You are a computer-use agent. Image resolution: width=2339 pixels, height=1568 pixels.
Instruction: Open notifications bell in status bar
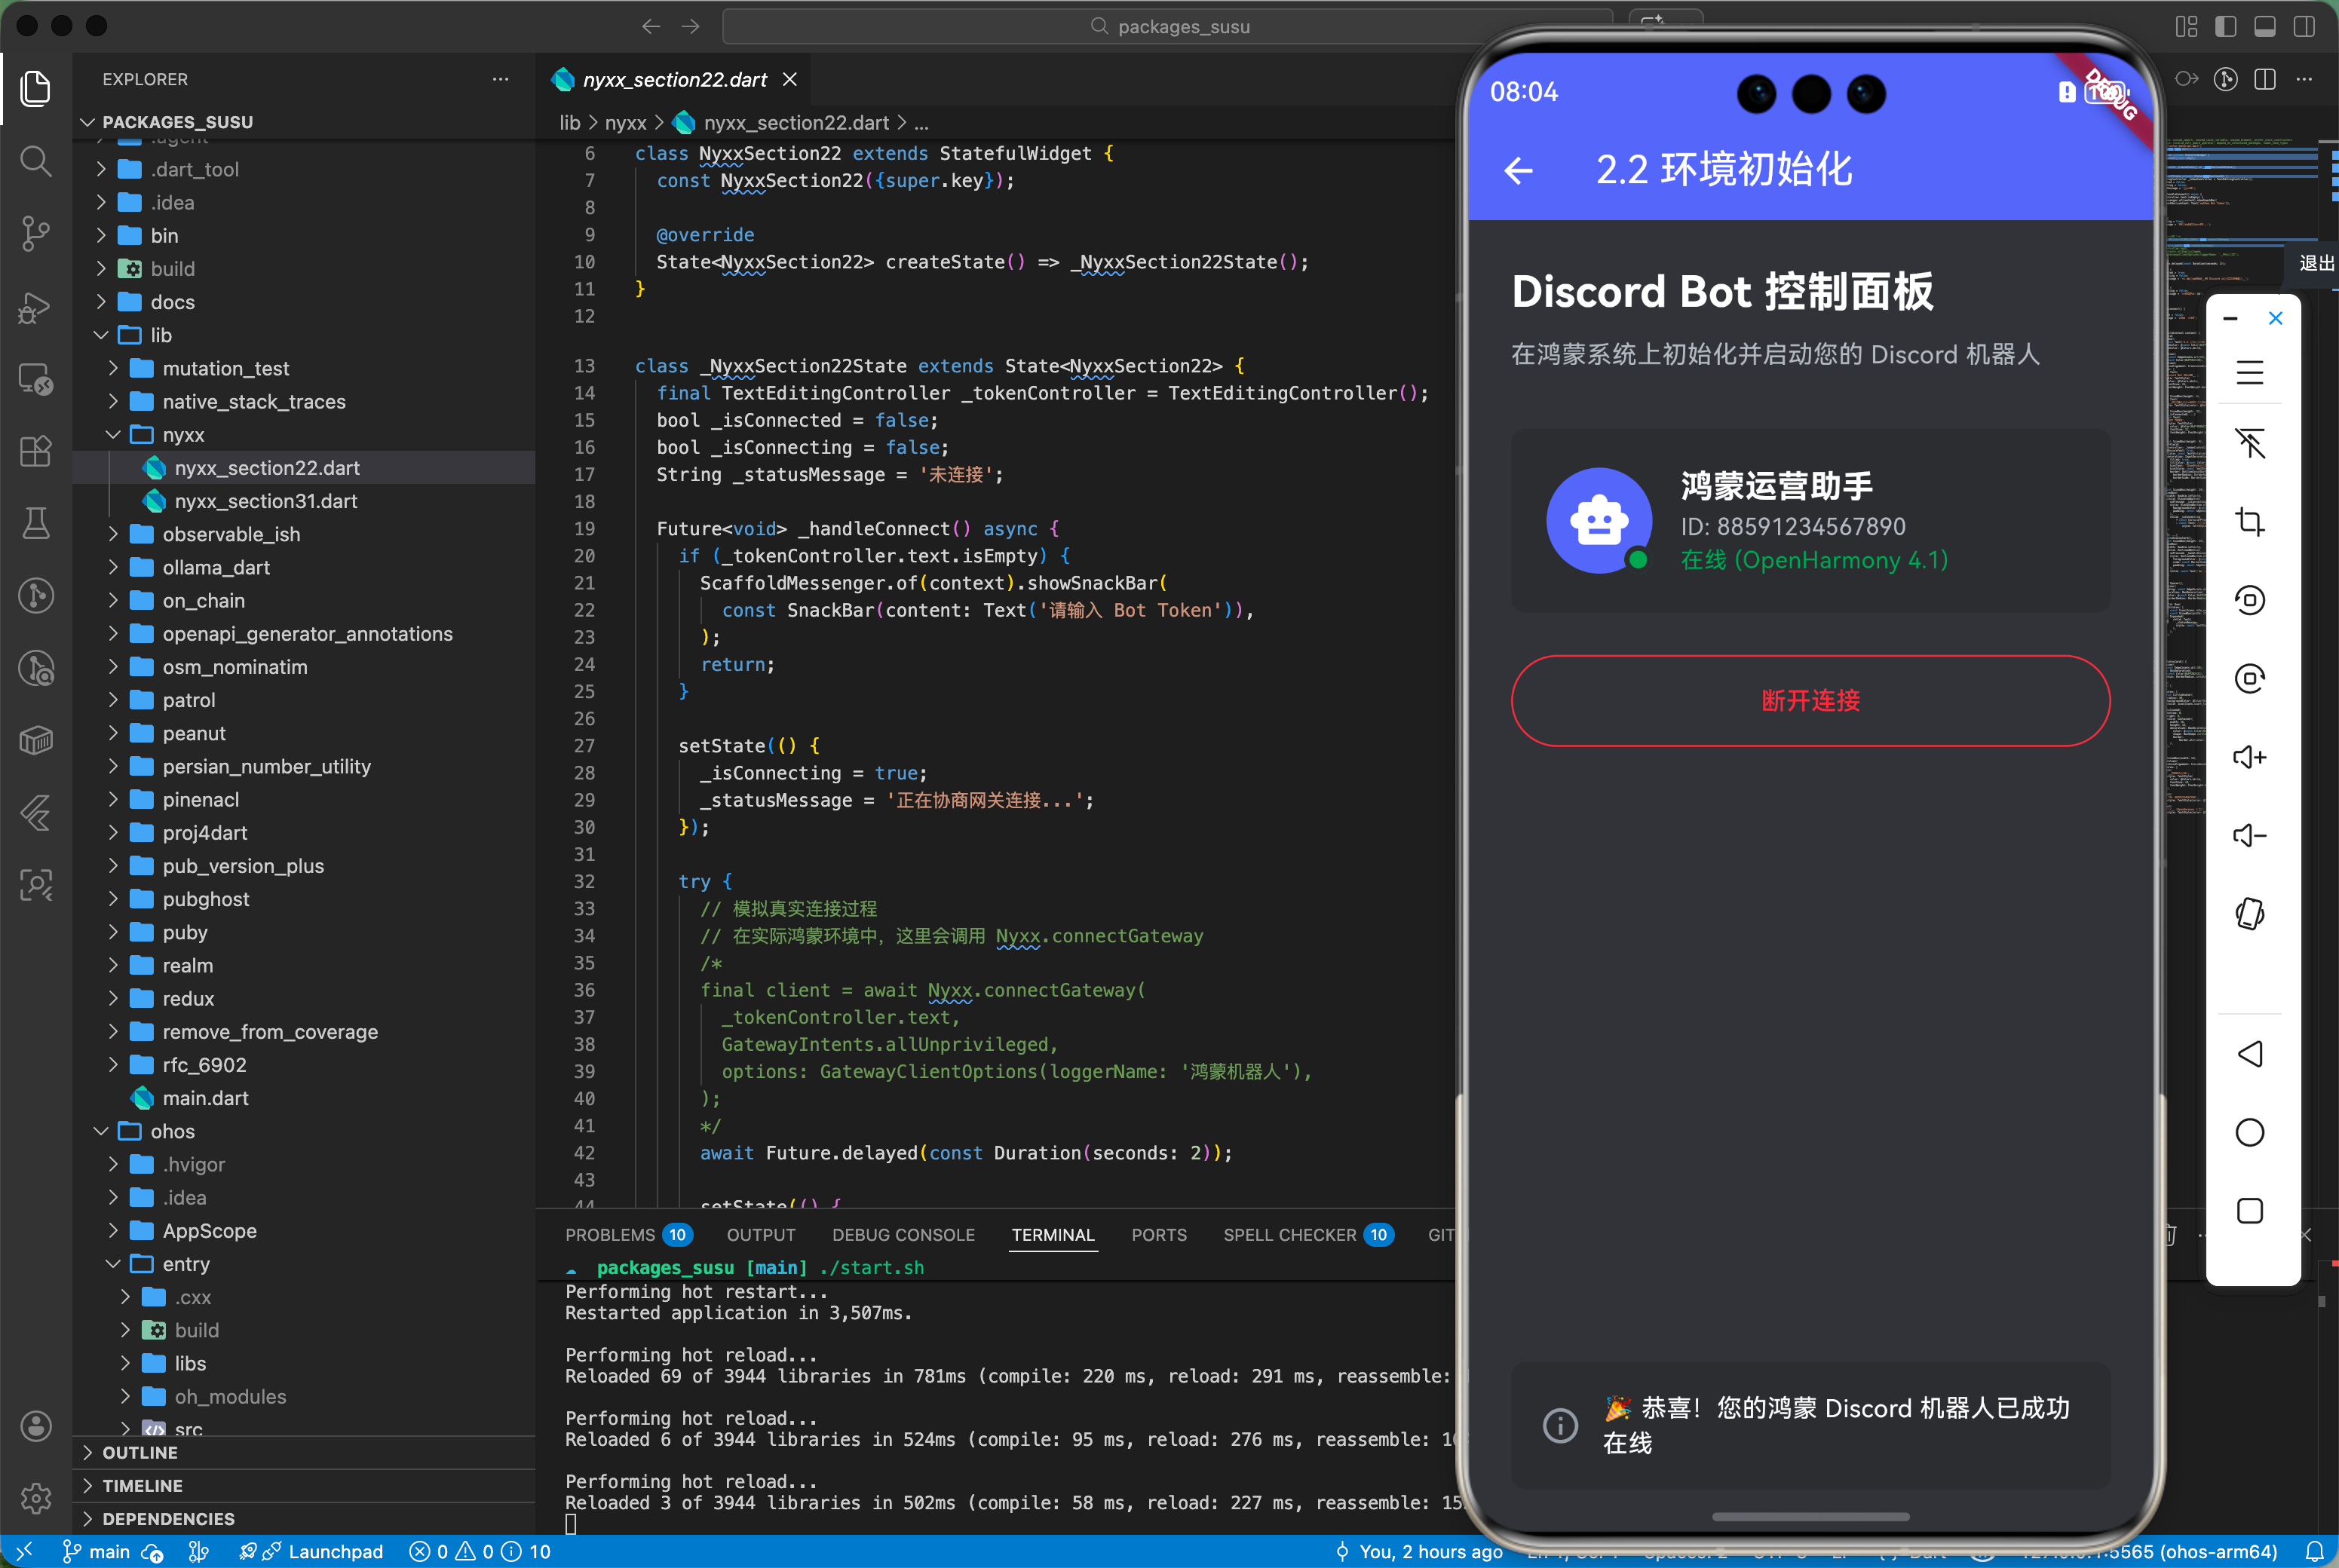click(x=2314, y=1551)
